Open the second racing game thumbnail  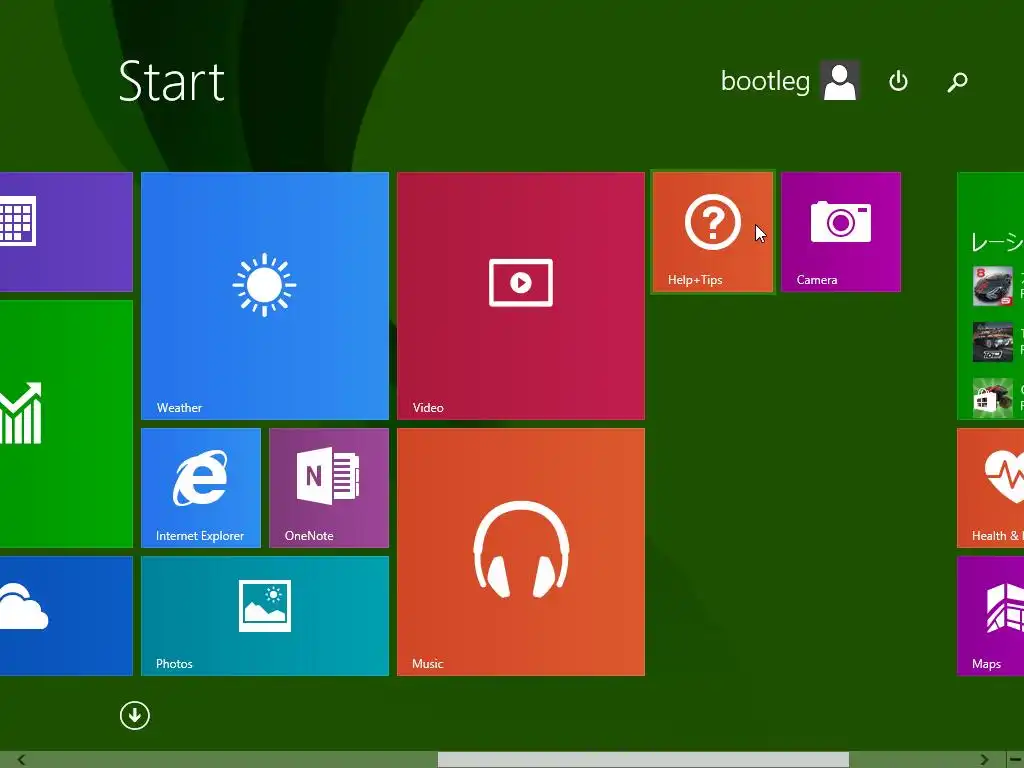(993, 342)
